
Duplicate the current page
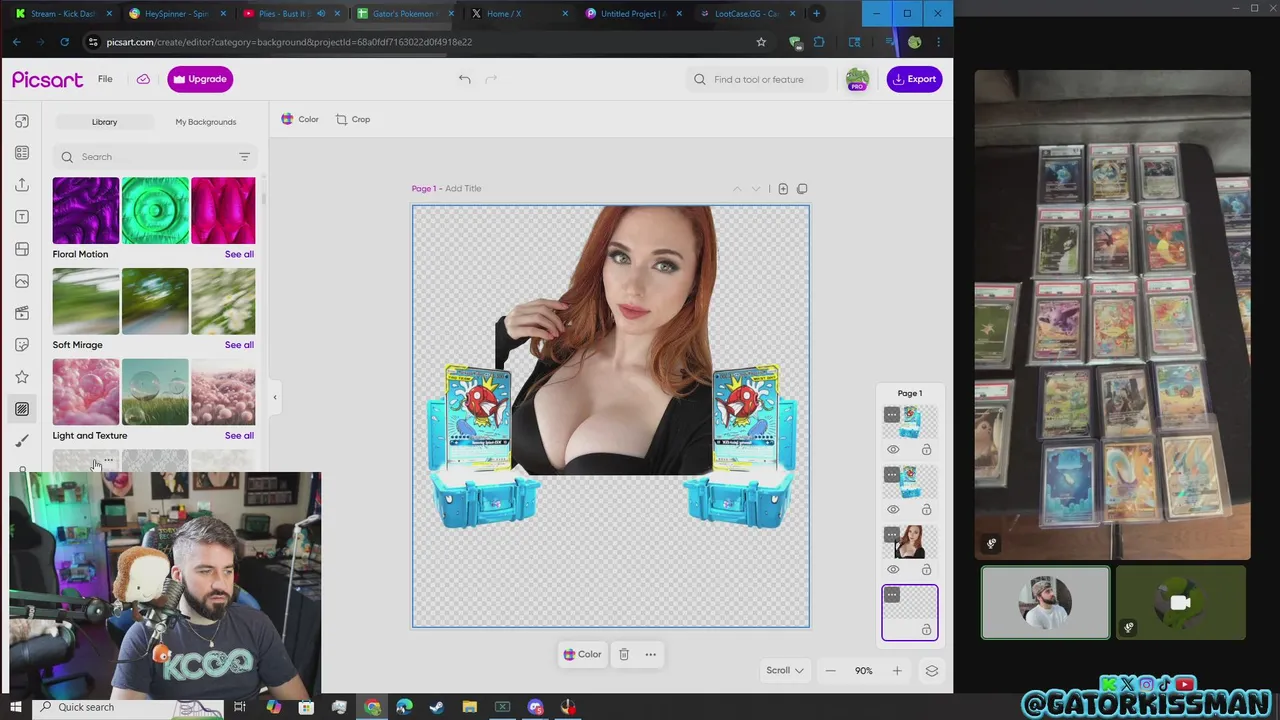[802, 188]
